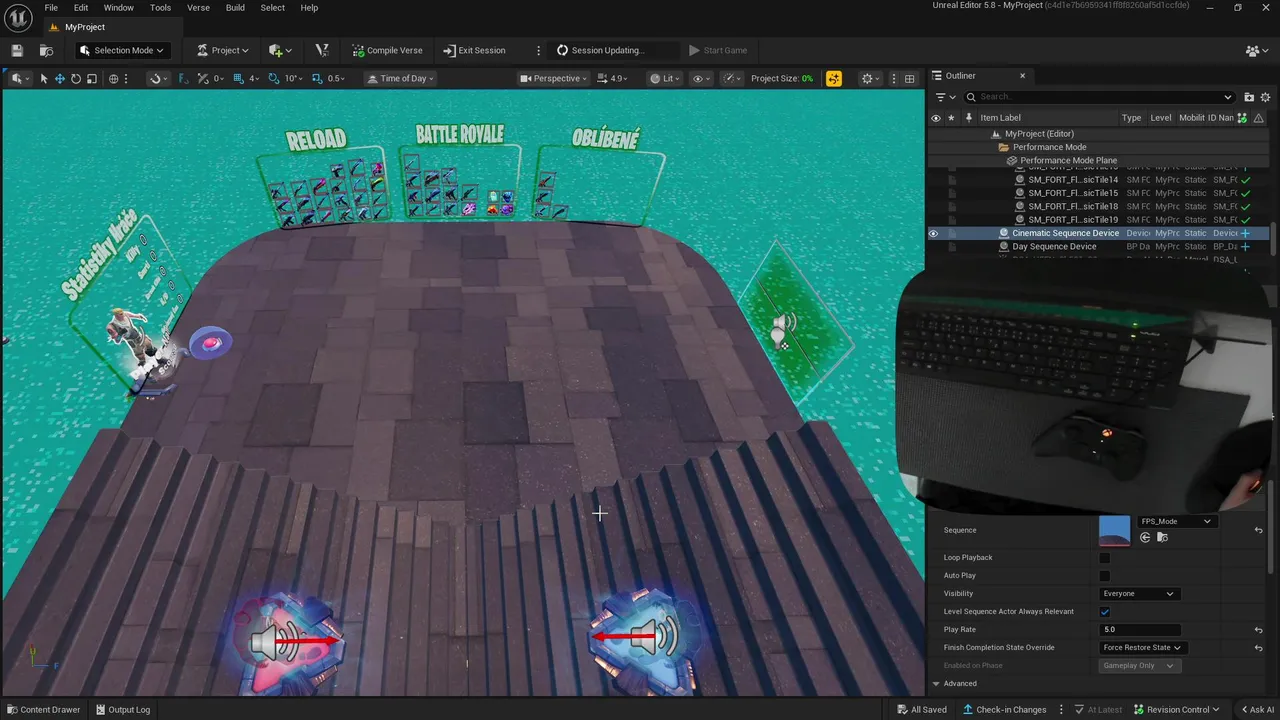Open the Lit view mode dropdown
Viewport: 1280px width, 720px height.
pyautogui.click(x=664, y=78)
